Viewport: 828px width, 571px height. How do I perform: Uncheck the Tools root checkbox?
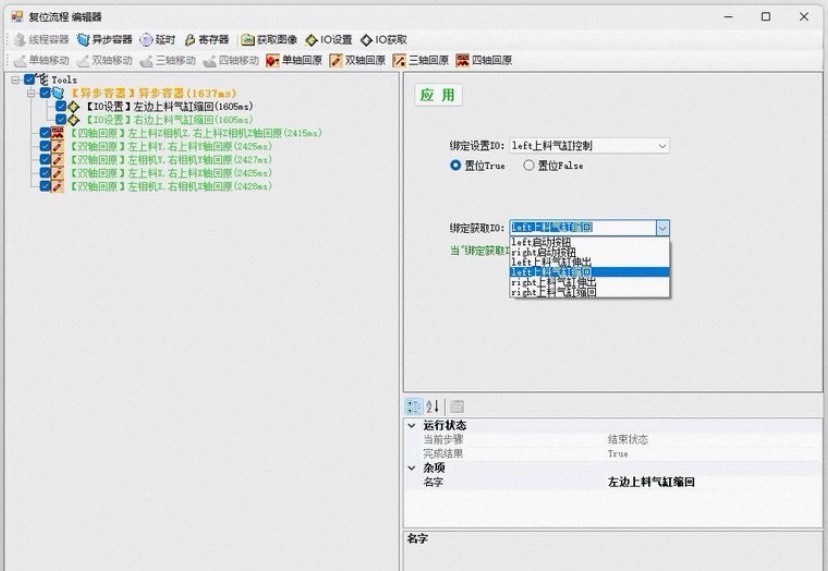point(30,80)
